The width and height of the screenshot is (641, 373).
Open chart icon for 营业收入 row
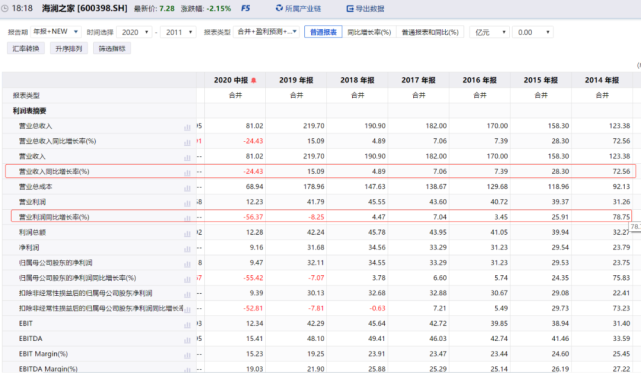point(187,157)
